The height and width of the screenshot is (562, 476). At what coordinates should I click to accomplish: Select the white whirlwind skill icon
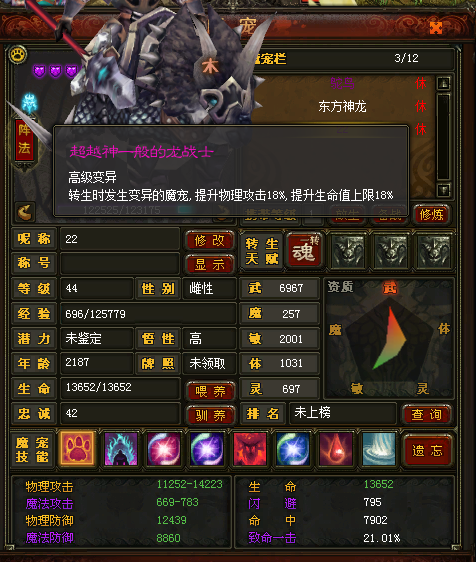click(379, 449)
